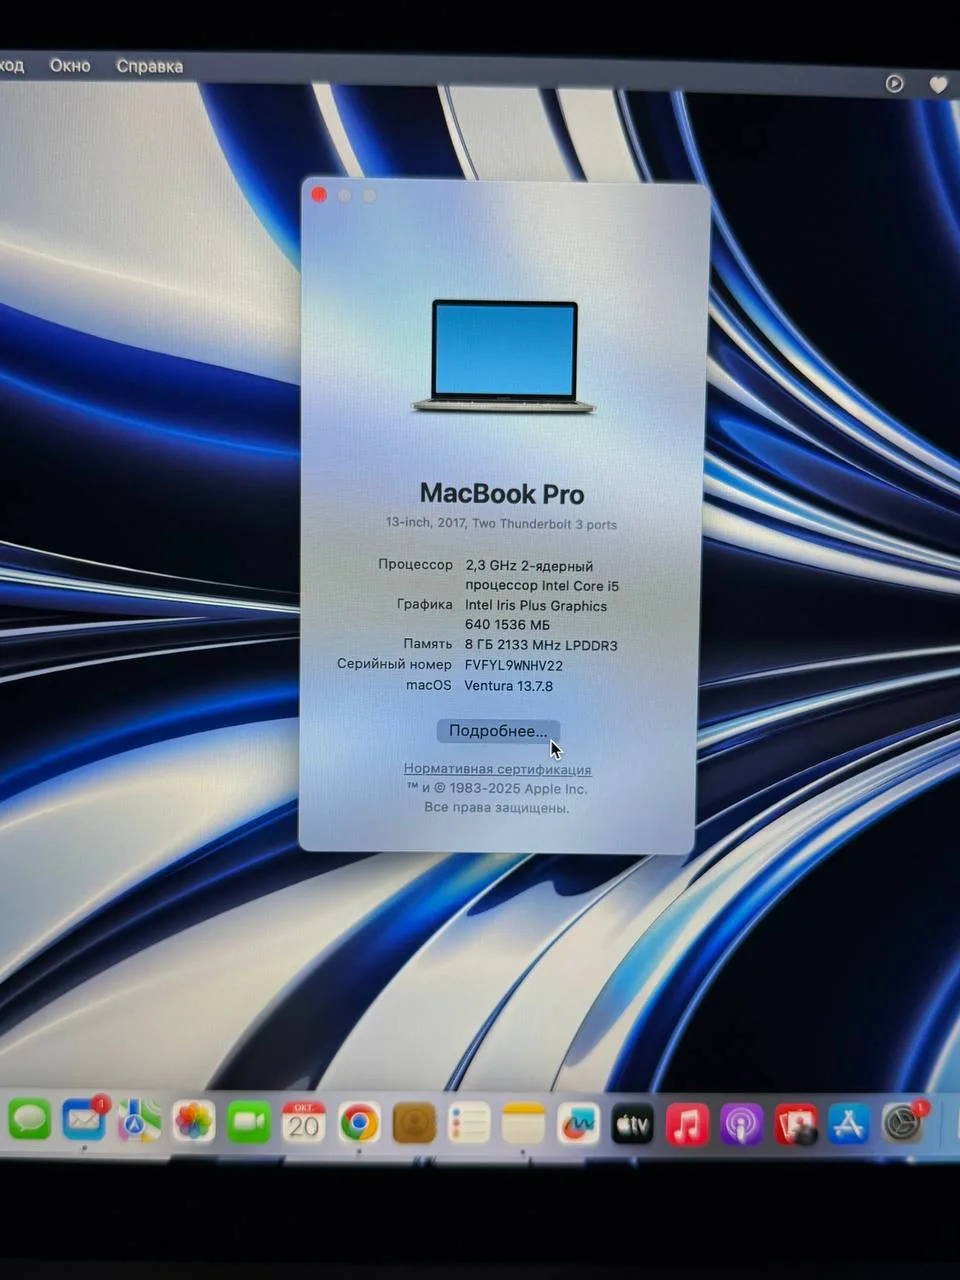Open Contacts app in the Dock
The height and width of the screenshot is (1280, 960).
(x=414, y=1124)
